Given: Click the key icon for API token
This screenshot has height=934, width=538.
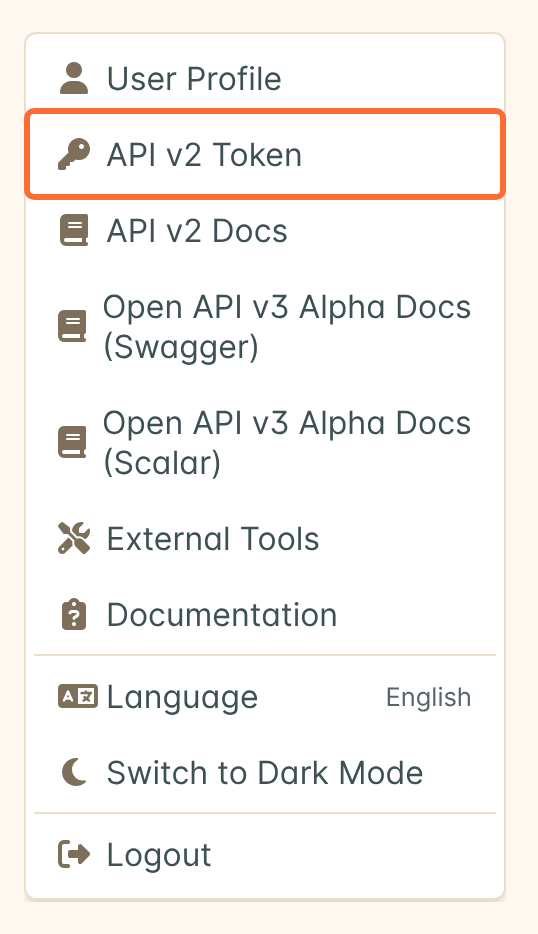Looking at the screenshot, I should [x=74, y=155].
